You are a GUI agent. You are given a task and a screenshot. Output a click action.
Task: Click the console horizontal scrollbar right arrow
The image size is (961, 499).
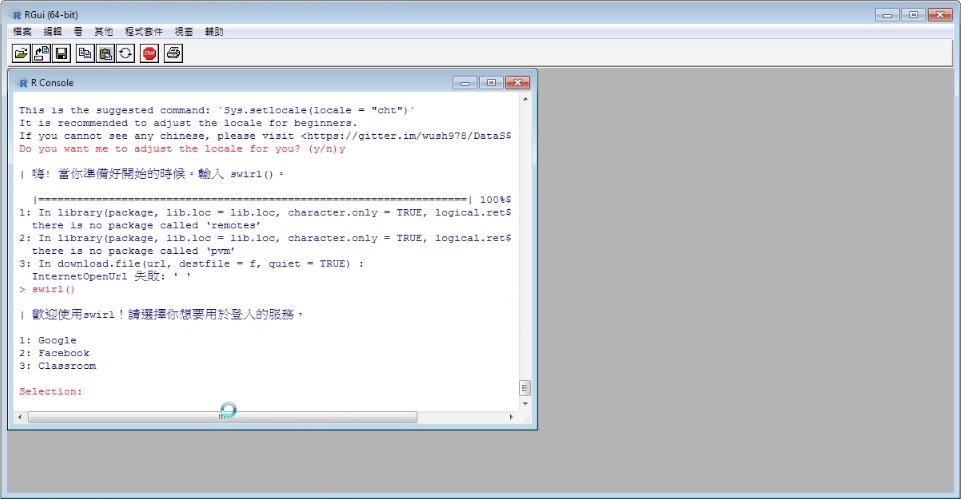tap(511, 417)
